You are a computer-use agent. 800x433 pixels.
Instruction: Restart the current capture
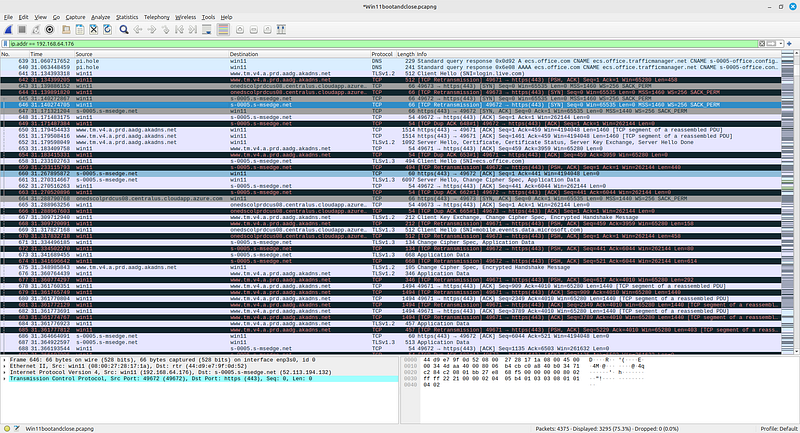coord(36,30)
